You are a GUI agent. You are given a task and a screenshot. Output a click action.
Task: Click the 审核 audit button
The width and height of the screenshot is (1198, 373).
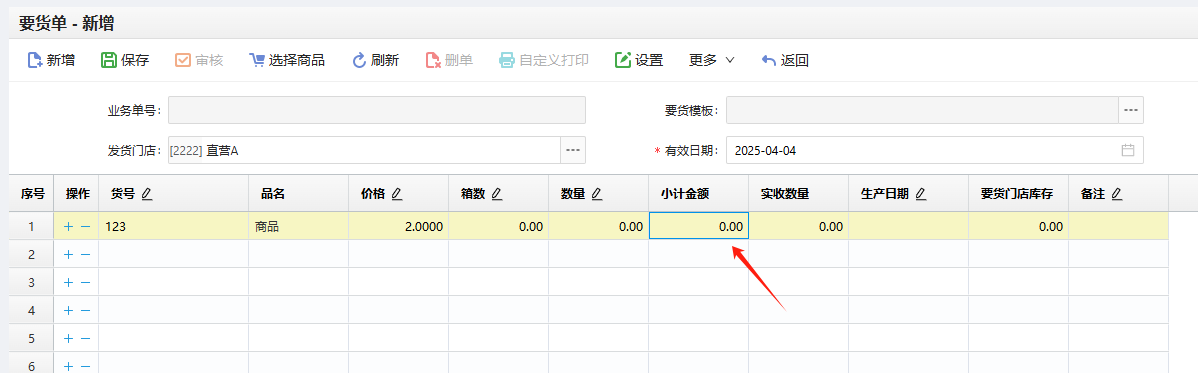pyautogui.click(x=199, y=60)
